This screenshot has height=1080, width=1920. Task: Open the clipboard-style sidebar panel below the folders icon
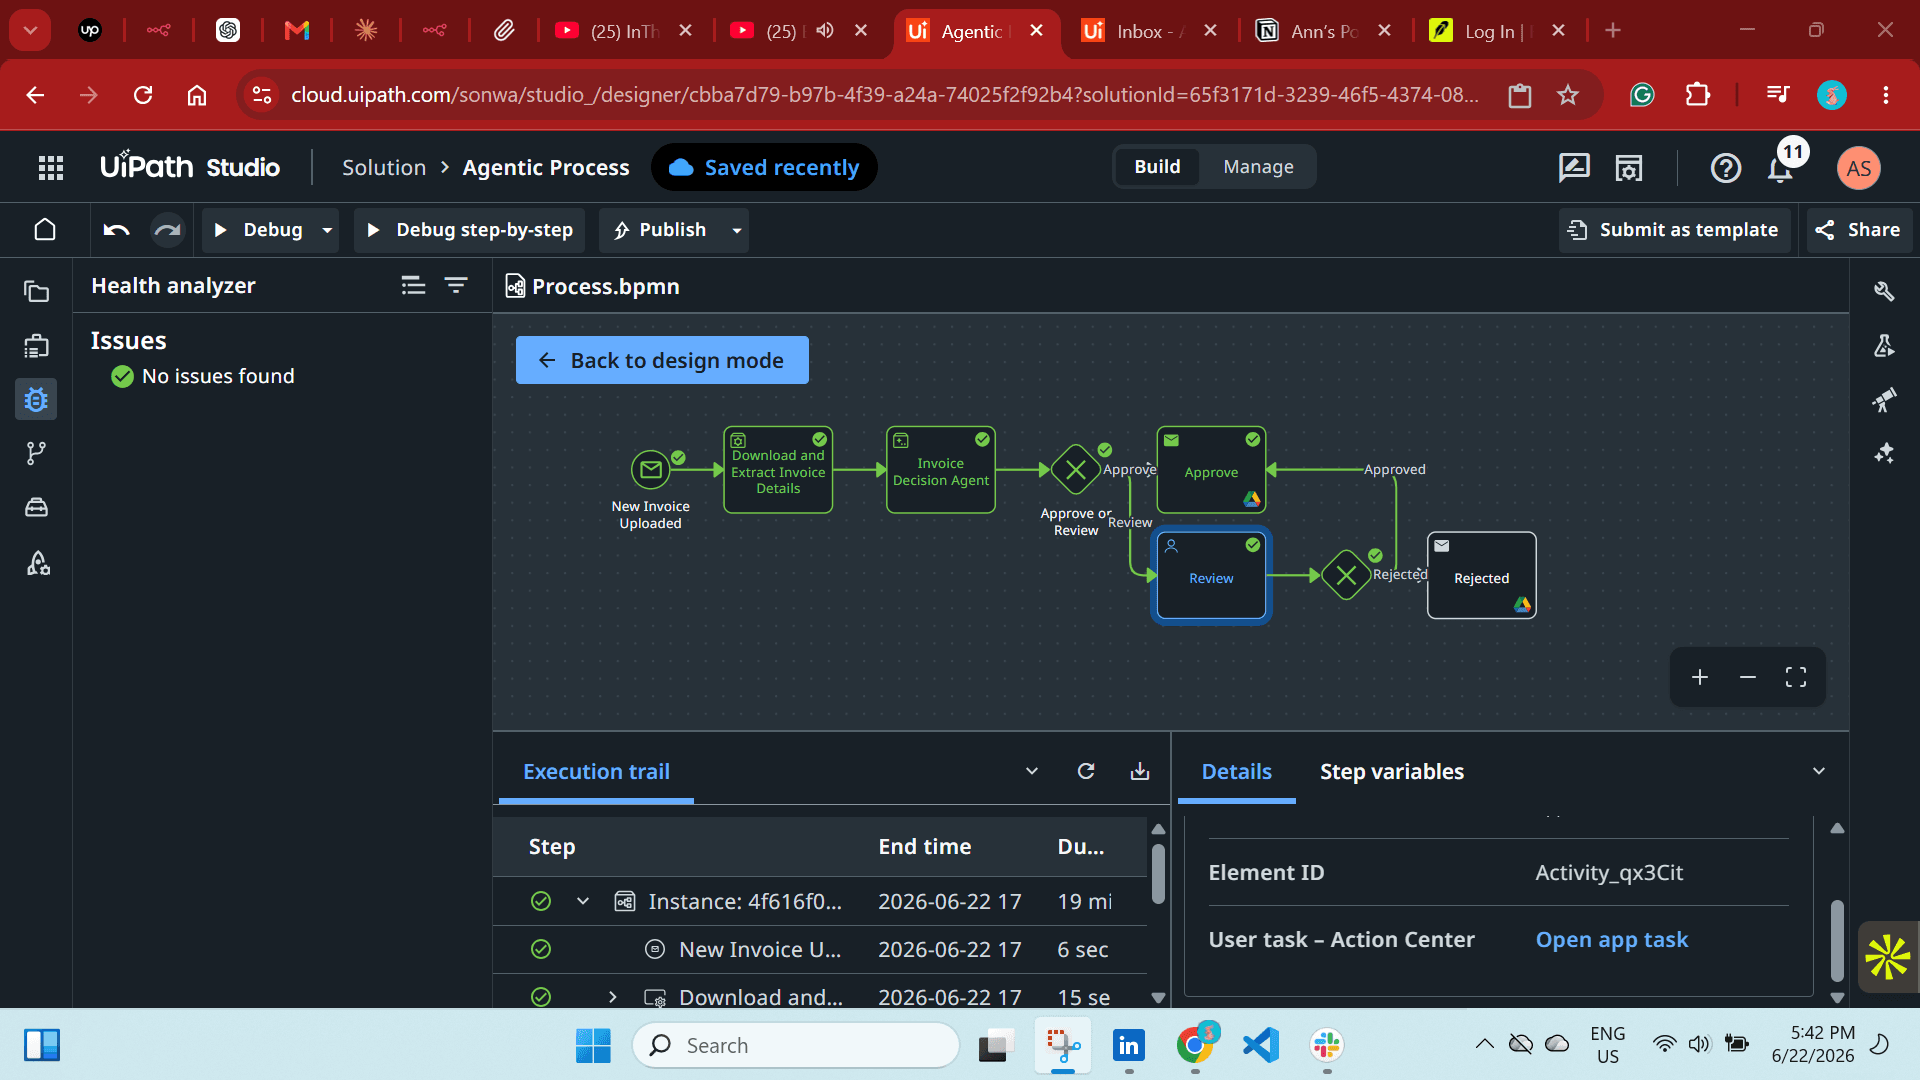pyautogui.click(x=36, y=346)
